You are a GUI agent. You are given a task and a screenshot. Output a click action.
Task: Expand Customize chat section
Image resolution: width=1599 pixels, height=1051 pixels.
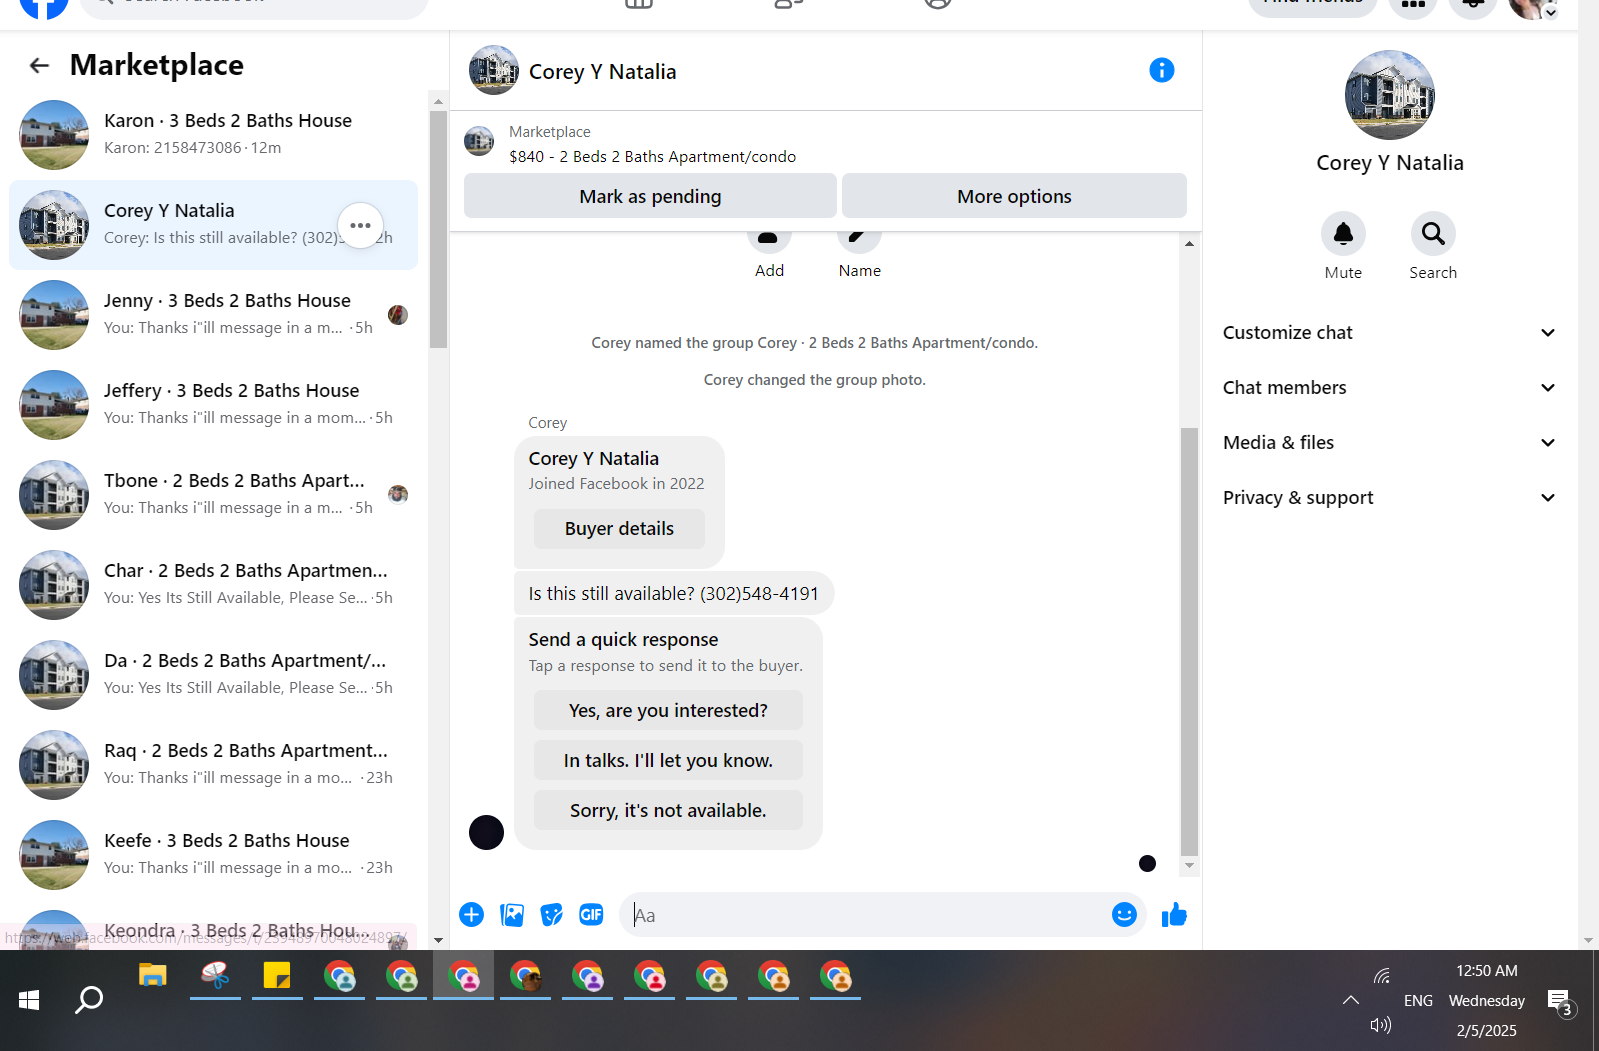pyautogui.click(x=1389, y=333)
